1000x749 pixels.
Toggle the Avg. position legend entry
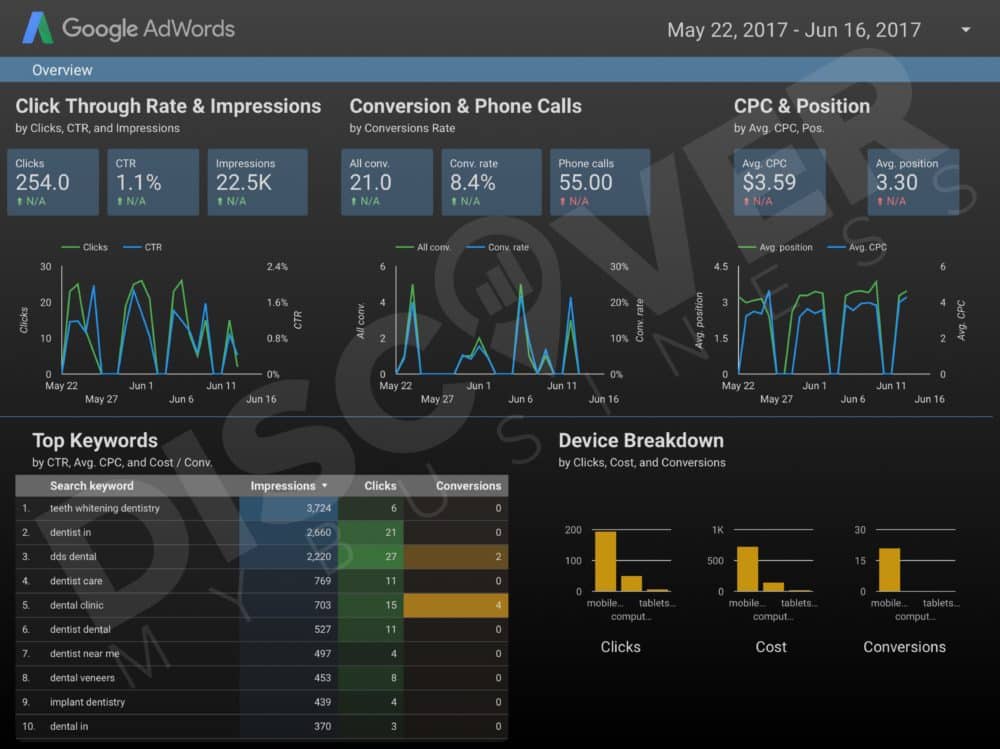[x=775, y=248]
